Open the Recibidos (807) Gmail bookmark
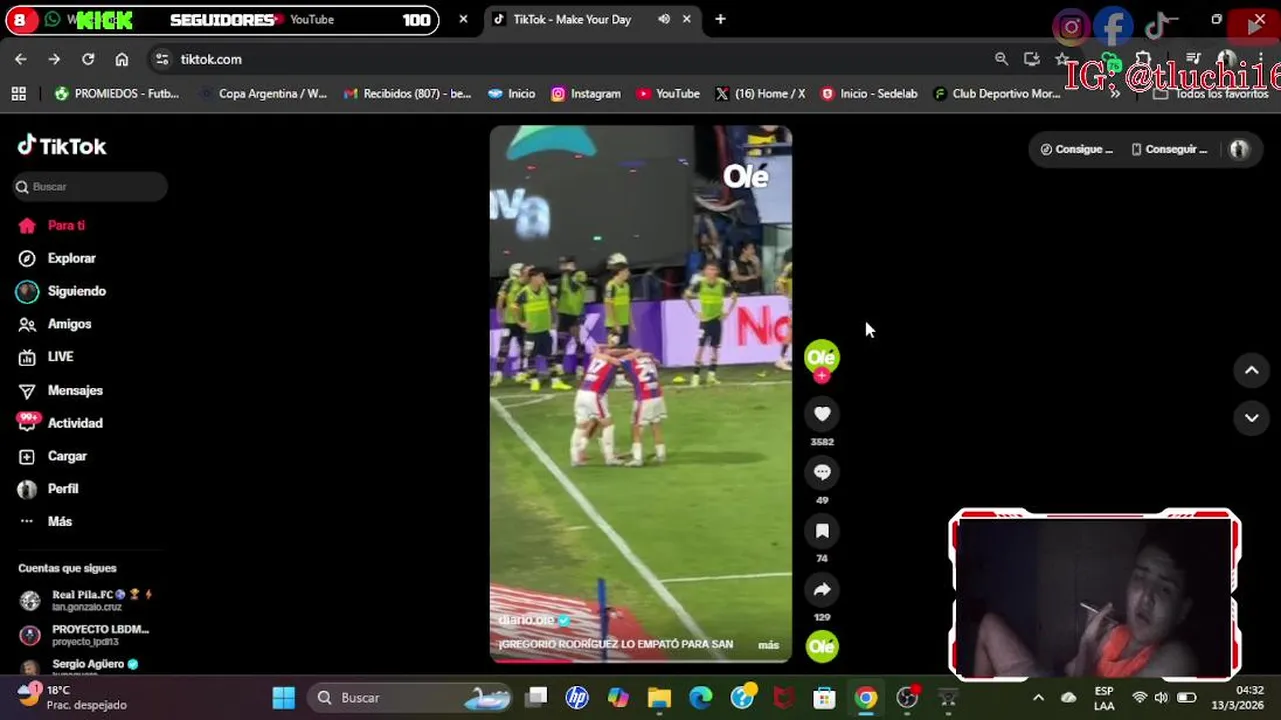The height and width of the screenshot is (720, 1281). (x=407, y=93)
